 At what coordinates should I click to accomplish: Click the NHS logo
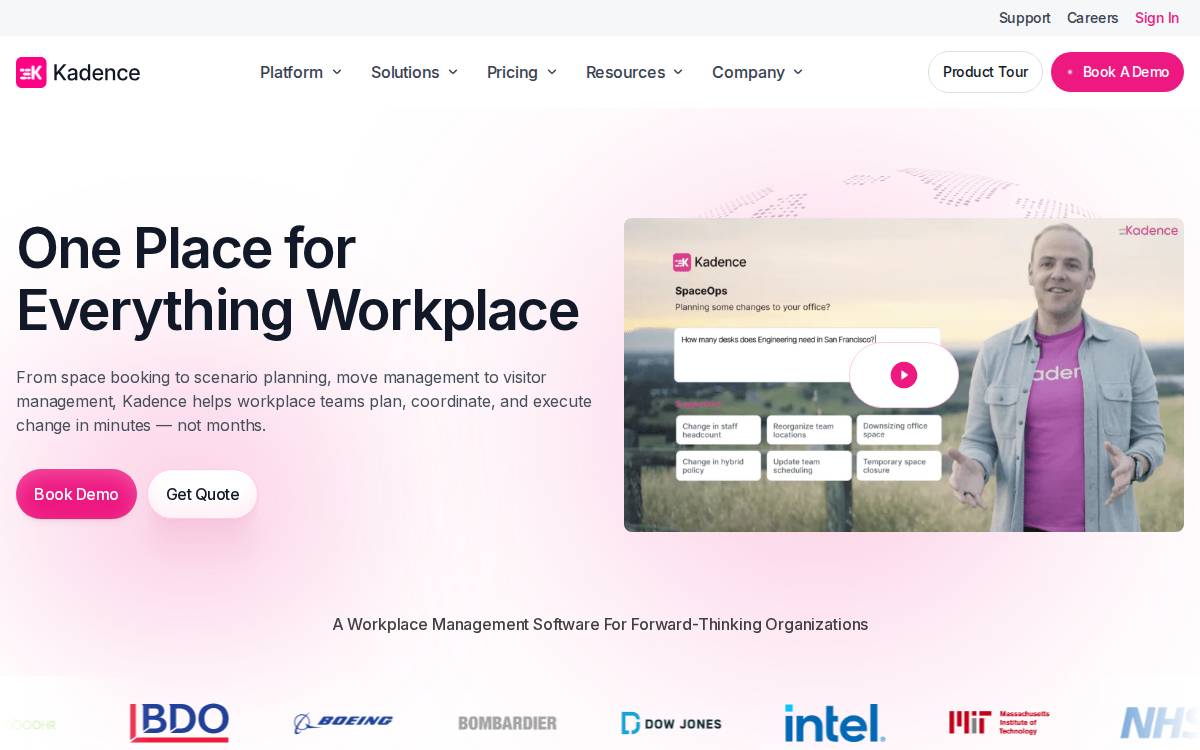pos(1159,722)
